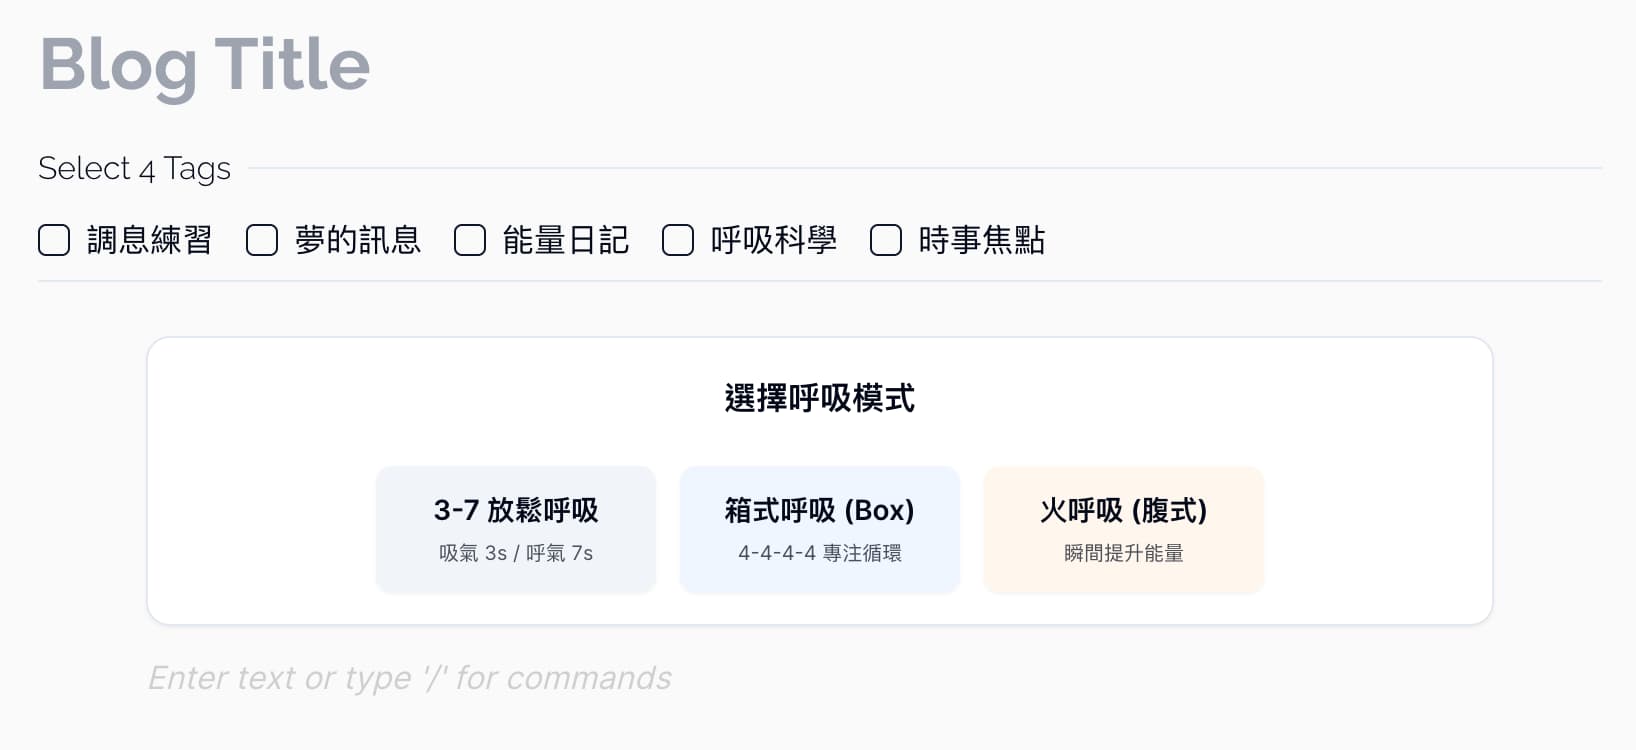
Task: Click the 時事焦點 label text
Action: (x=981, y=241)
